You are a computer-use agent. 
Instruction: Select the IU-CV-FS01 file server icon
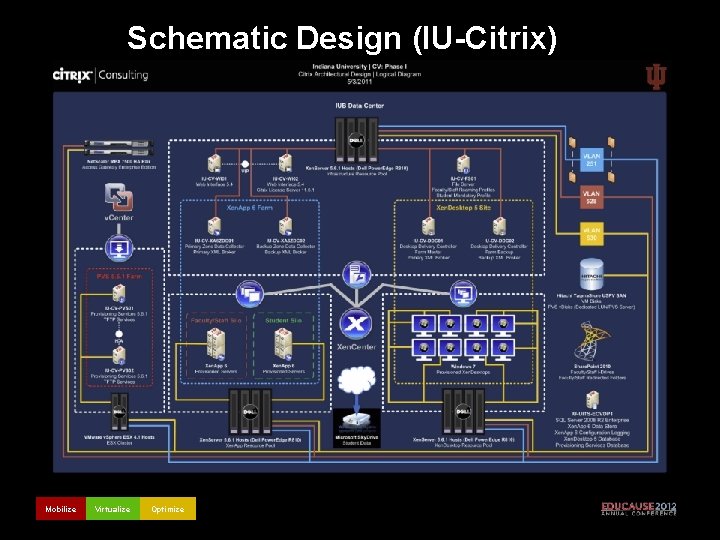463,164
